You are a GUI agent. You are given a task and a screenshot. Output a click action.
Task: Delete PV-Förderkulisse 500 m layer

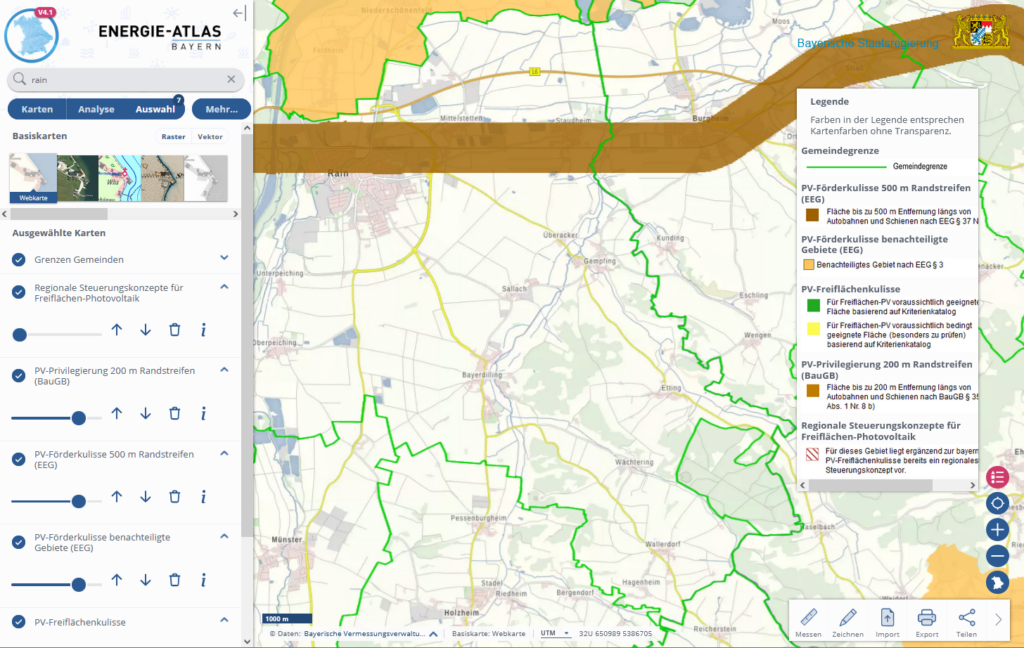click(174, 497)
